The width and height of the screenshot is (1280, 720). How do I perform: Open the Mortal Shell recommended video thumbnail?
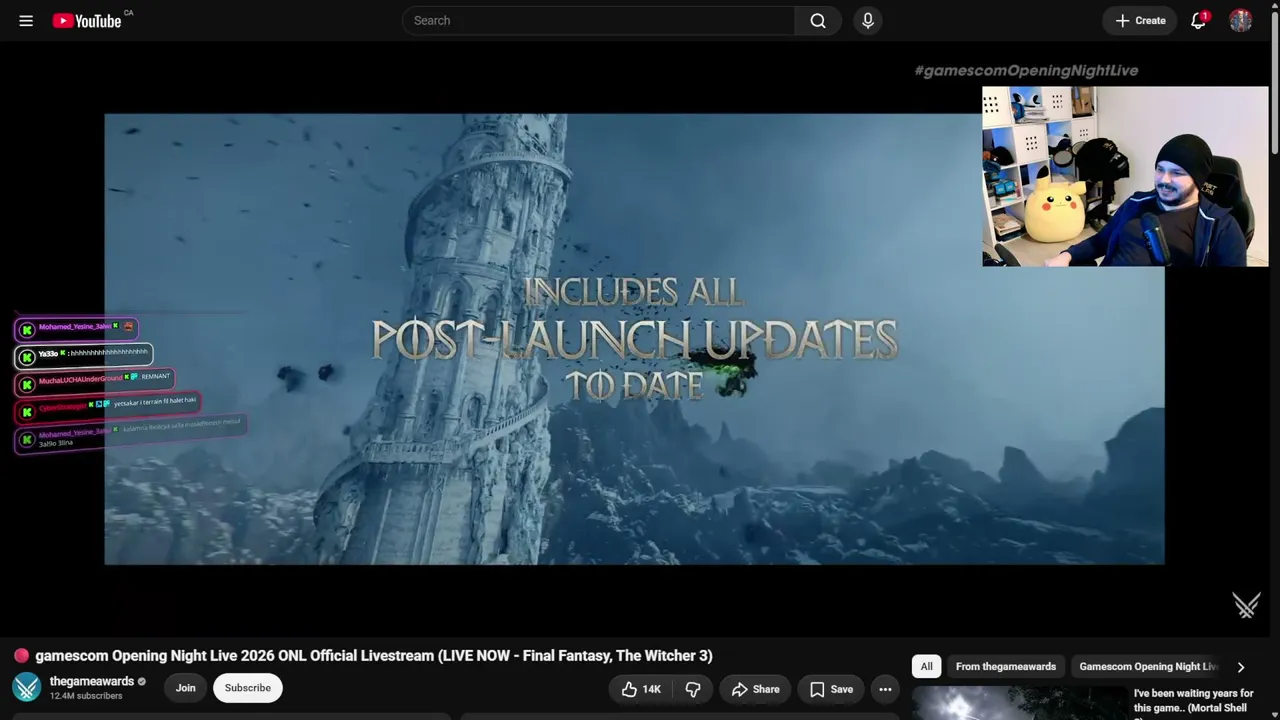[1019, 703]
